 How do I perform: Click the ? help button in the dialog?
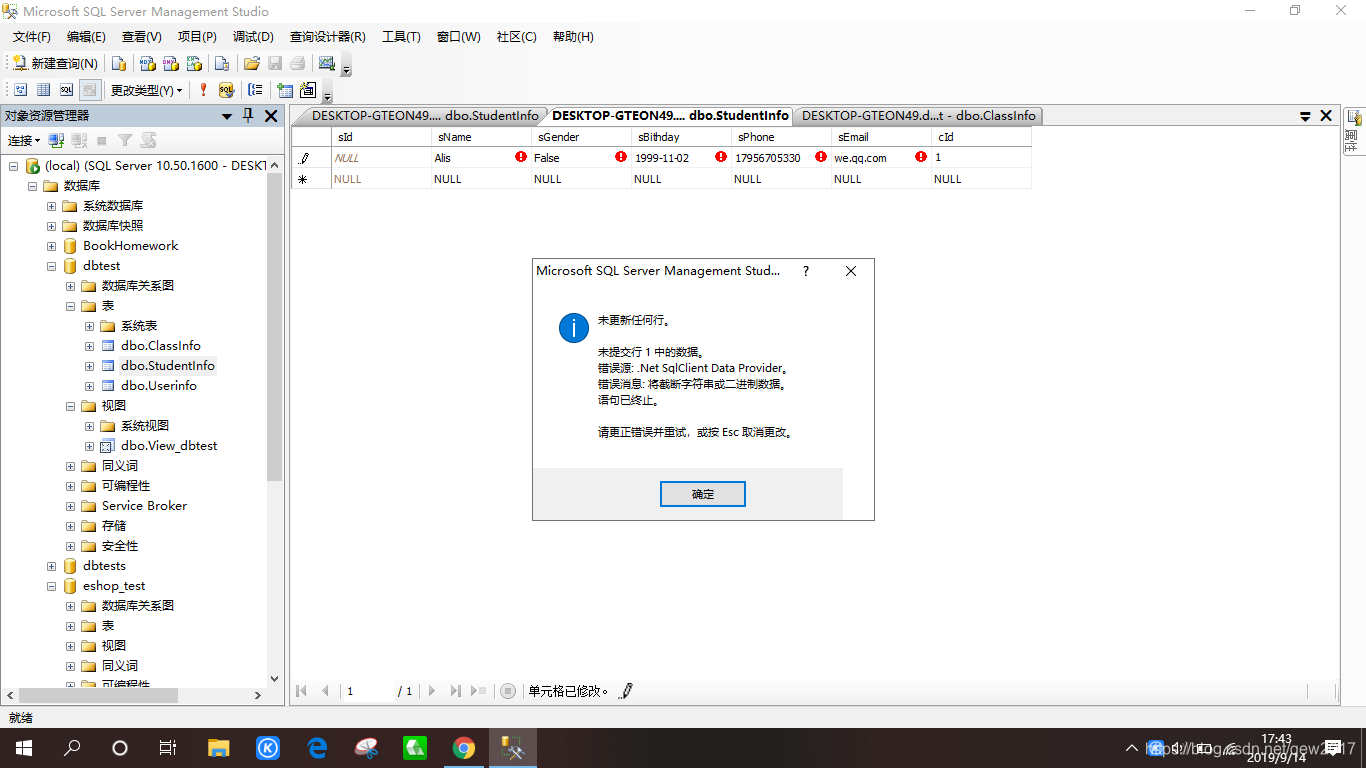tap(806, 271)
